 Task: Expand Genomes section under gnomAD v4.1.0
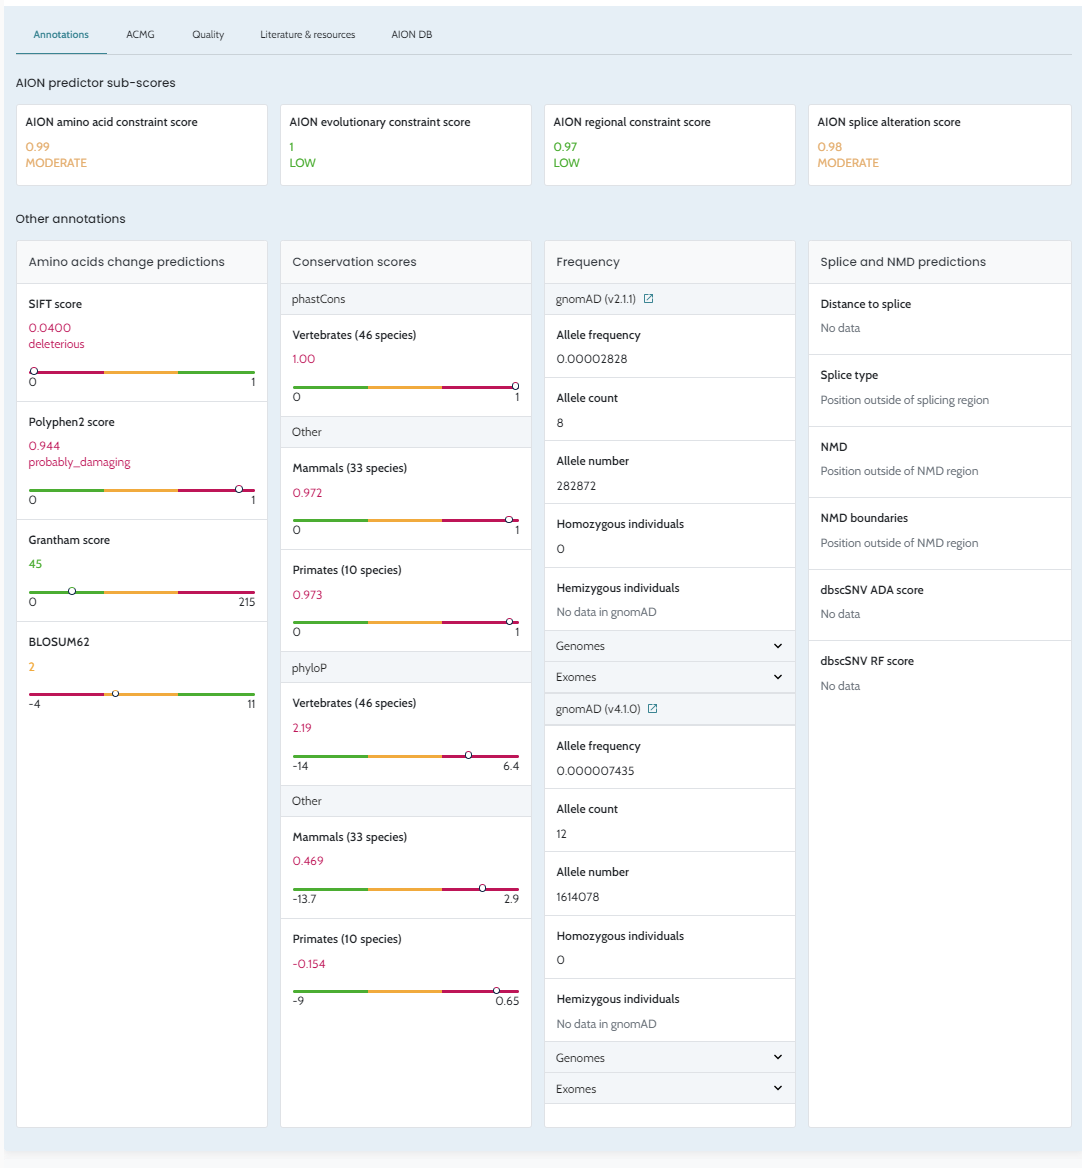pos(778,1058)
